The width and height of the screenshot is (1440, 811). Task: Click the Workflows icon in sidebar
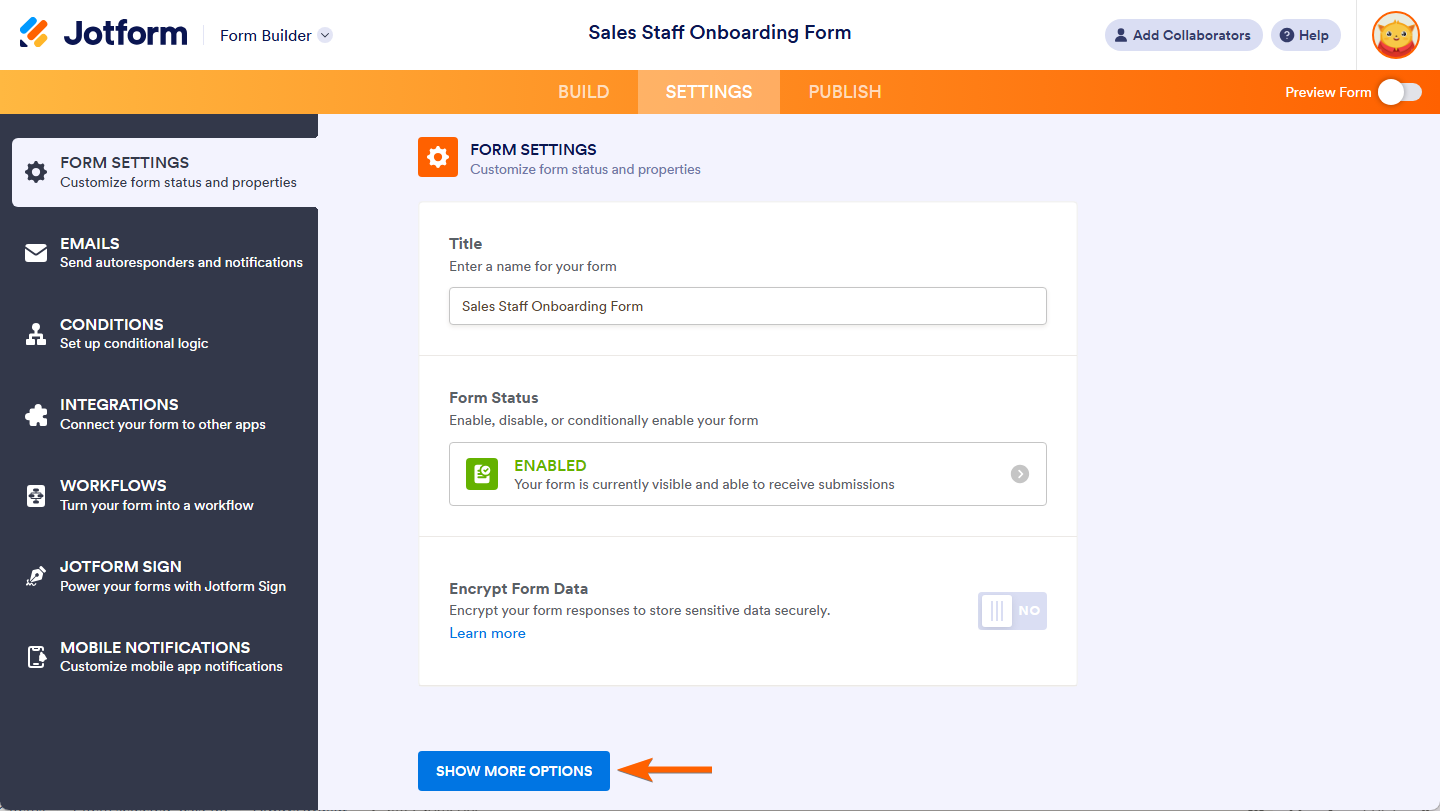[36, 495]
